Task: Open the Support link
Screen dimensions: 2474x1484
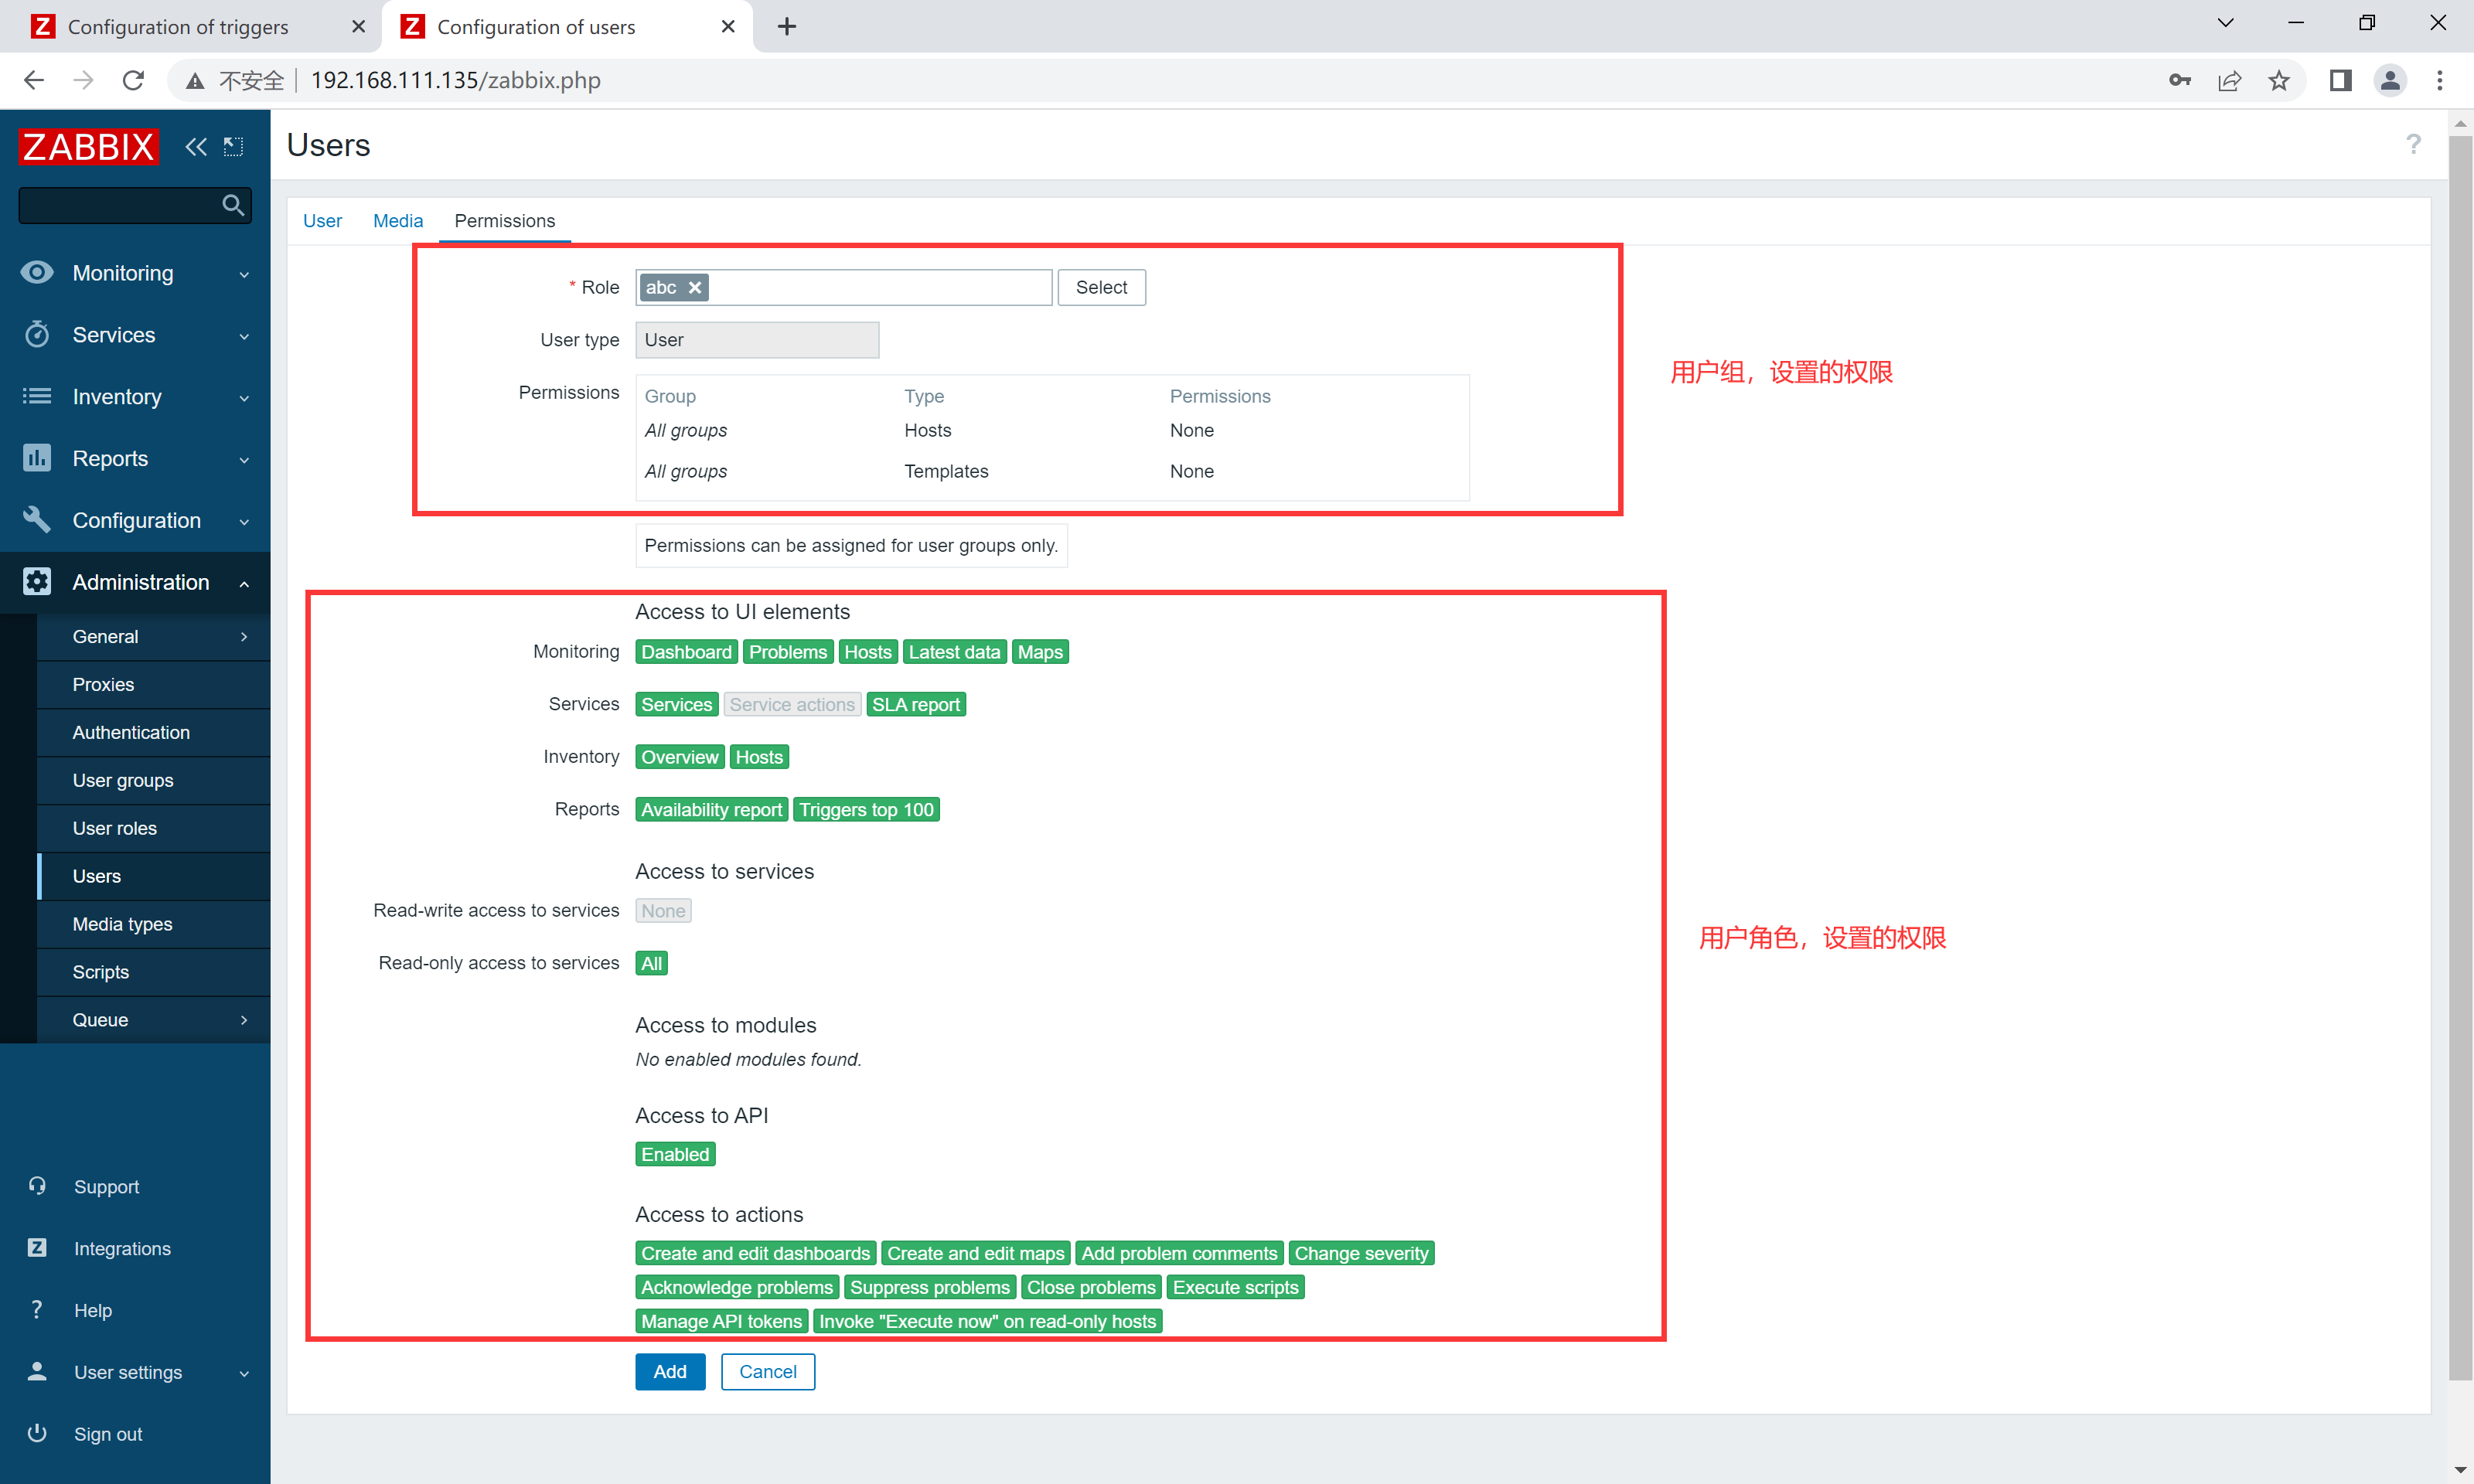Action: (106, 1186)
